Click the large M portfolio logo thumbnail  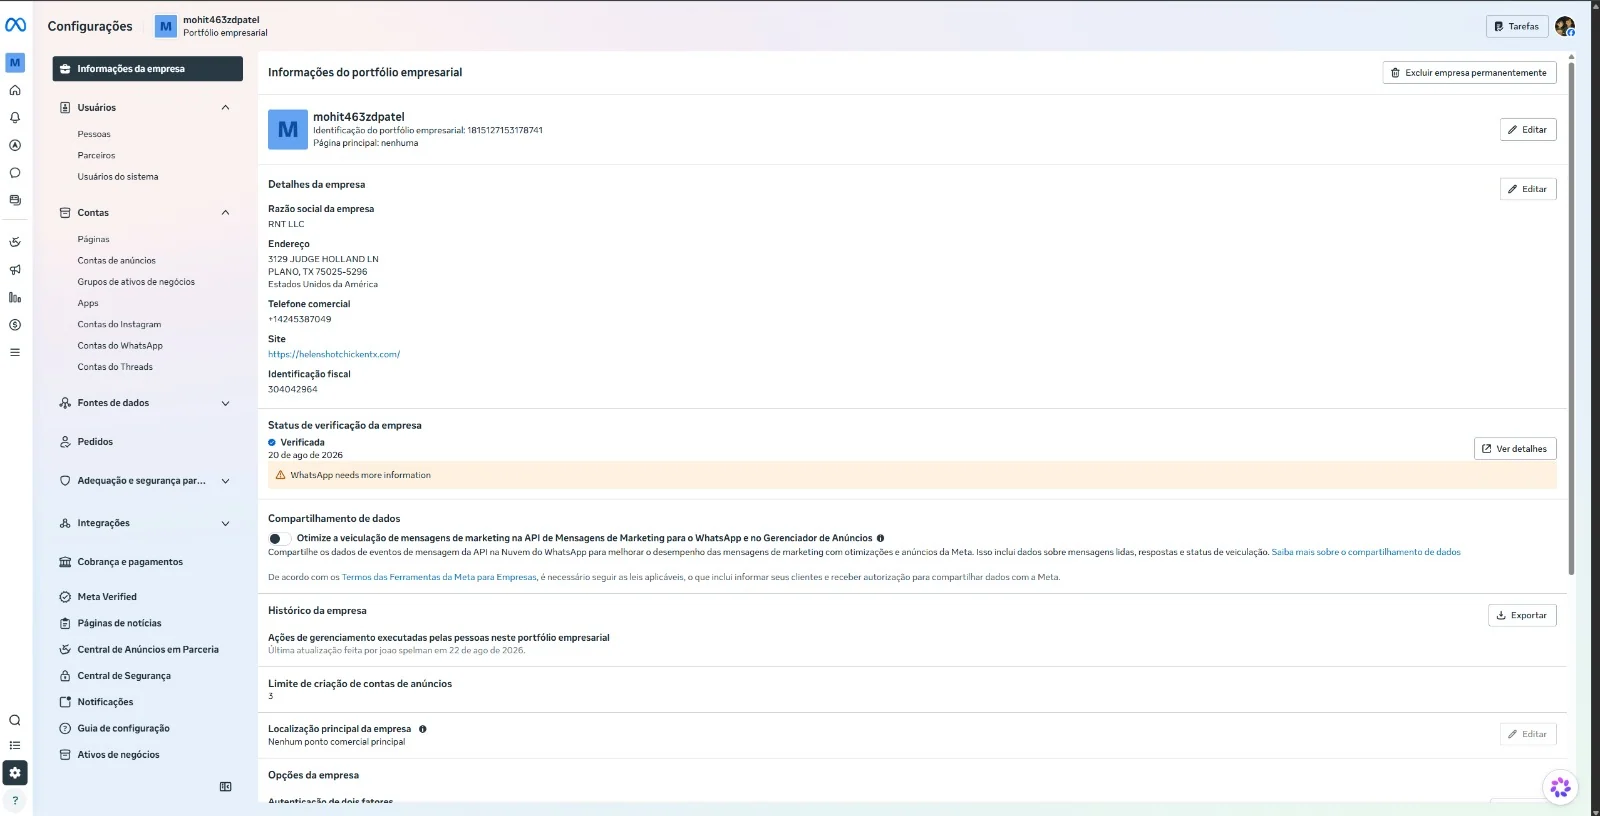[x=288, y=130]
